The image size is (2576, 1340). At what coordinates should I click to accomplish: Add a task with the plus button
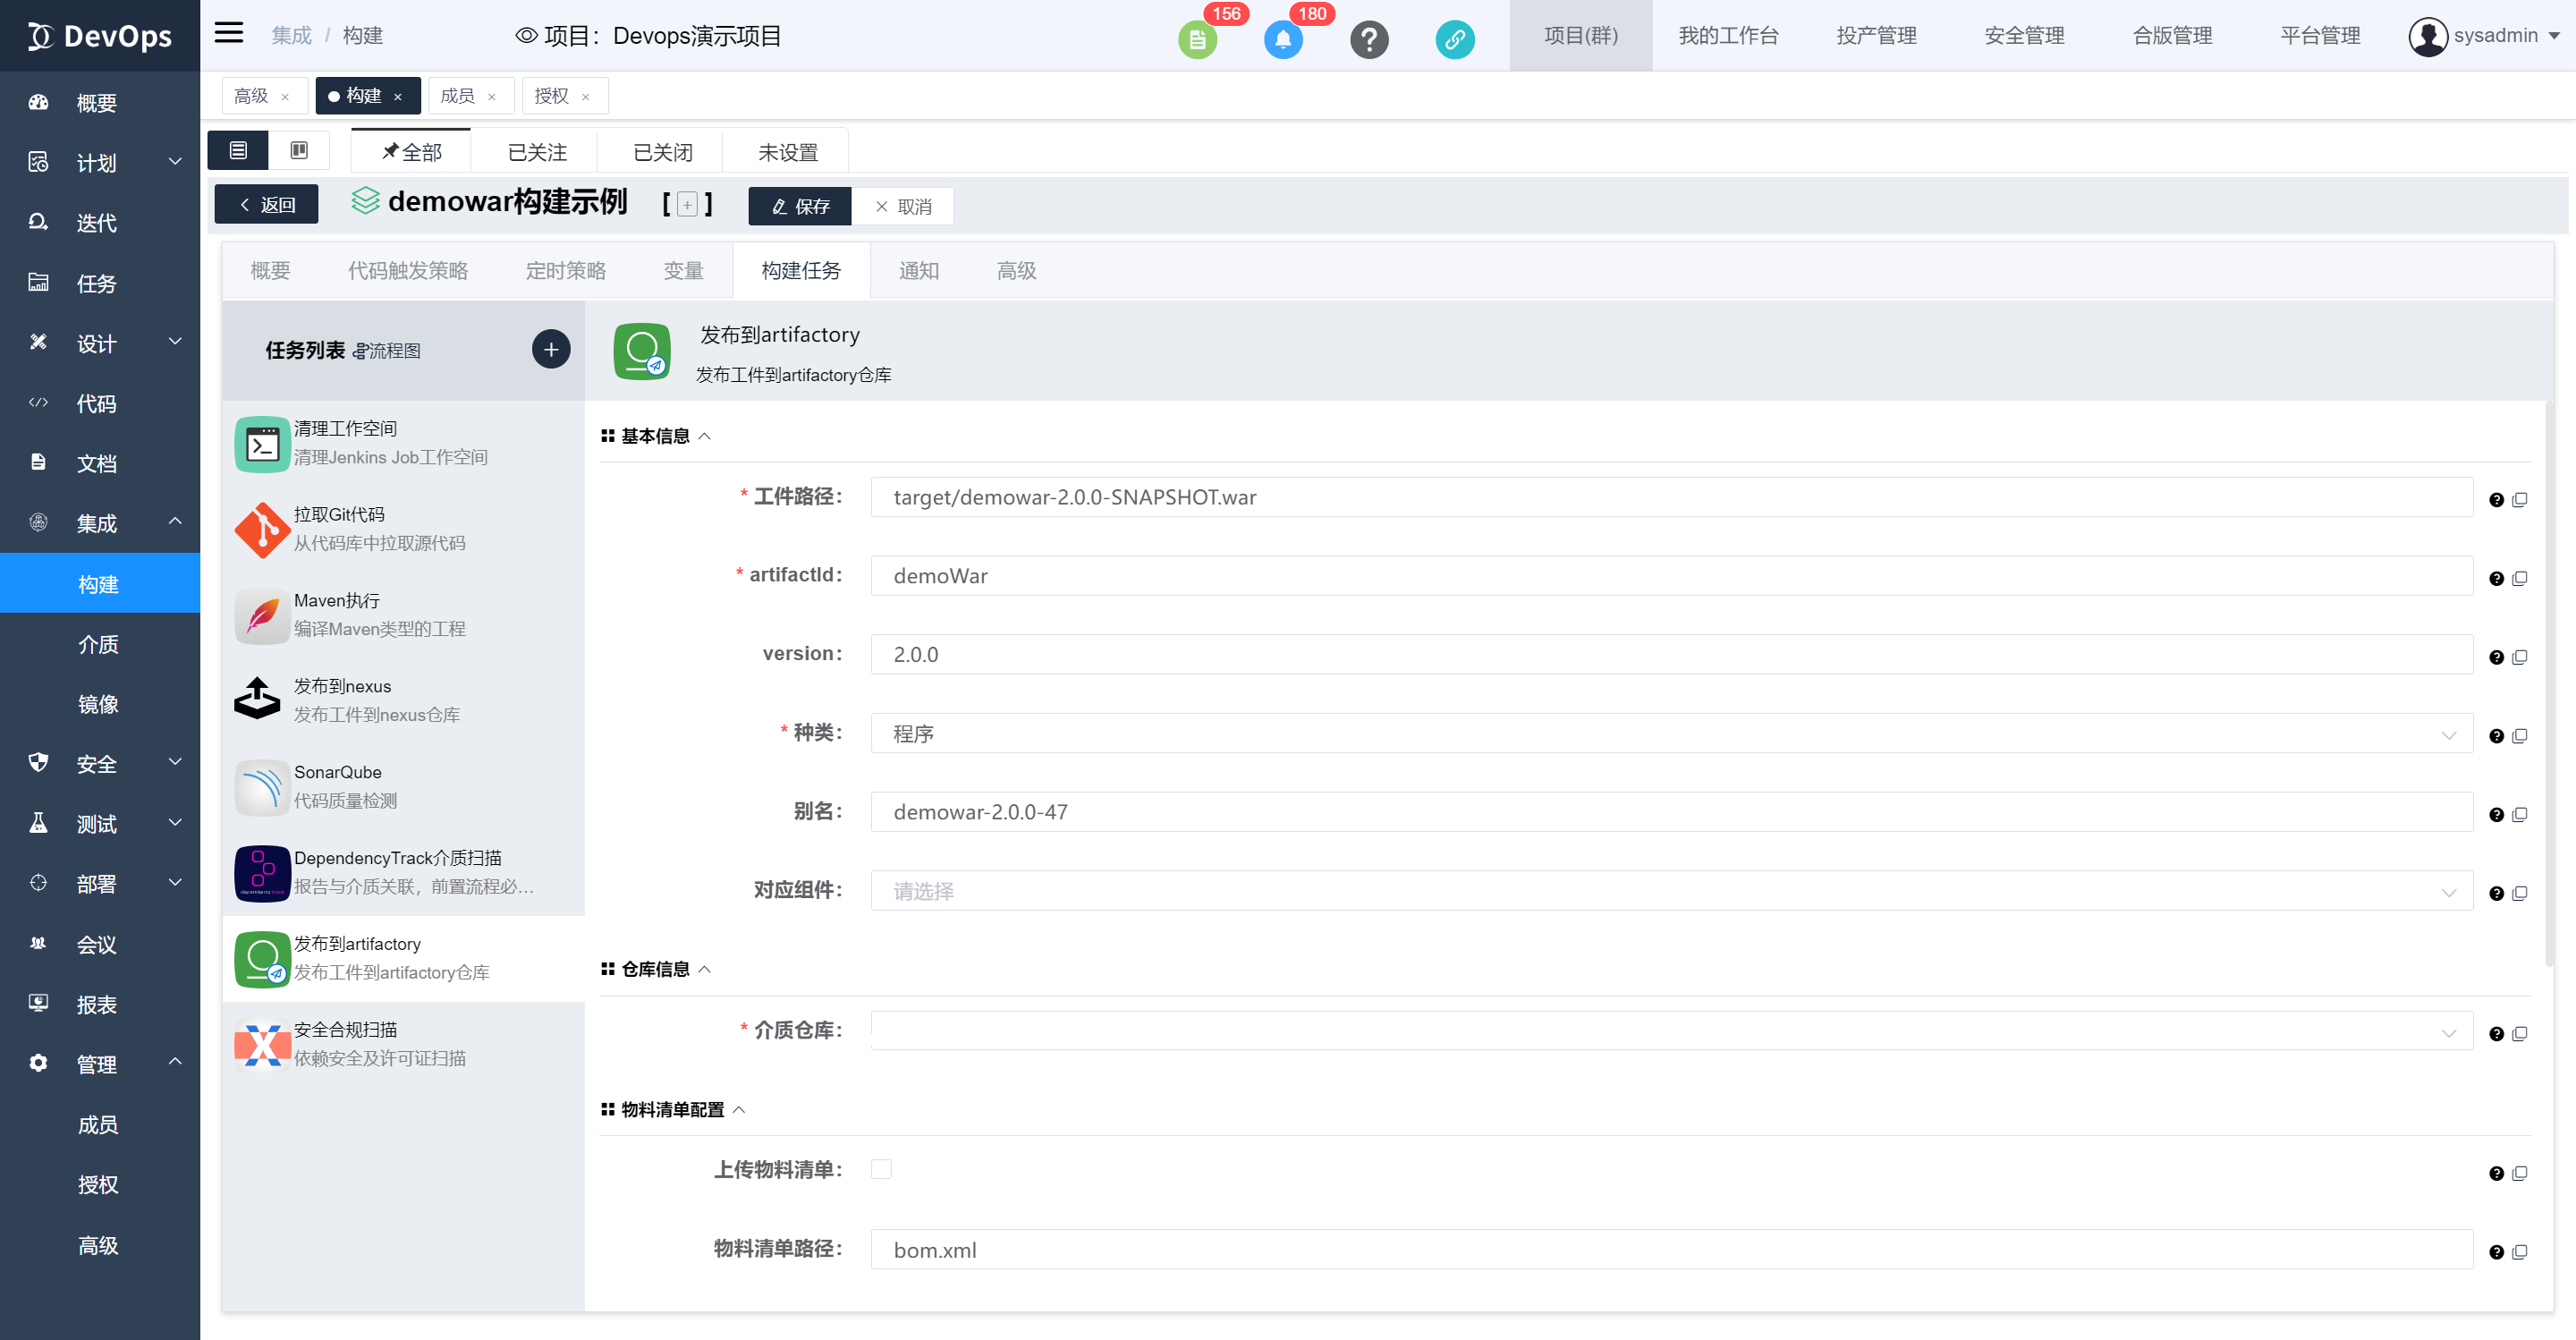[550, 349]
